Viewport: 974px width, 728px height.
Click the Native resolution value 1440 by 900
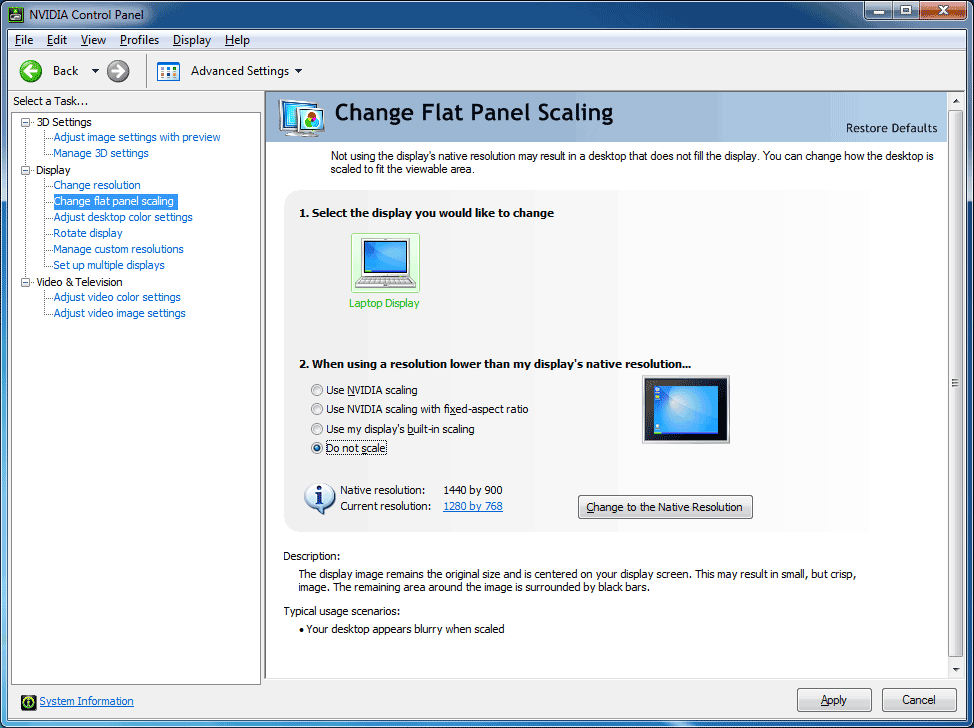tap(473, 490)
